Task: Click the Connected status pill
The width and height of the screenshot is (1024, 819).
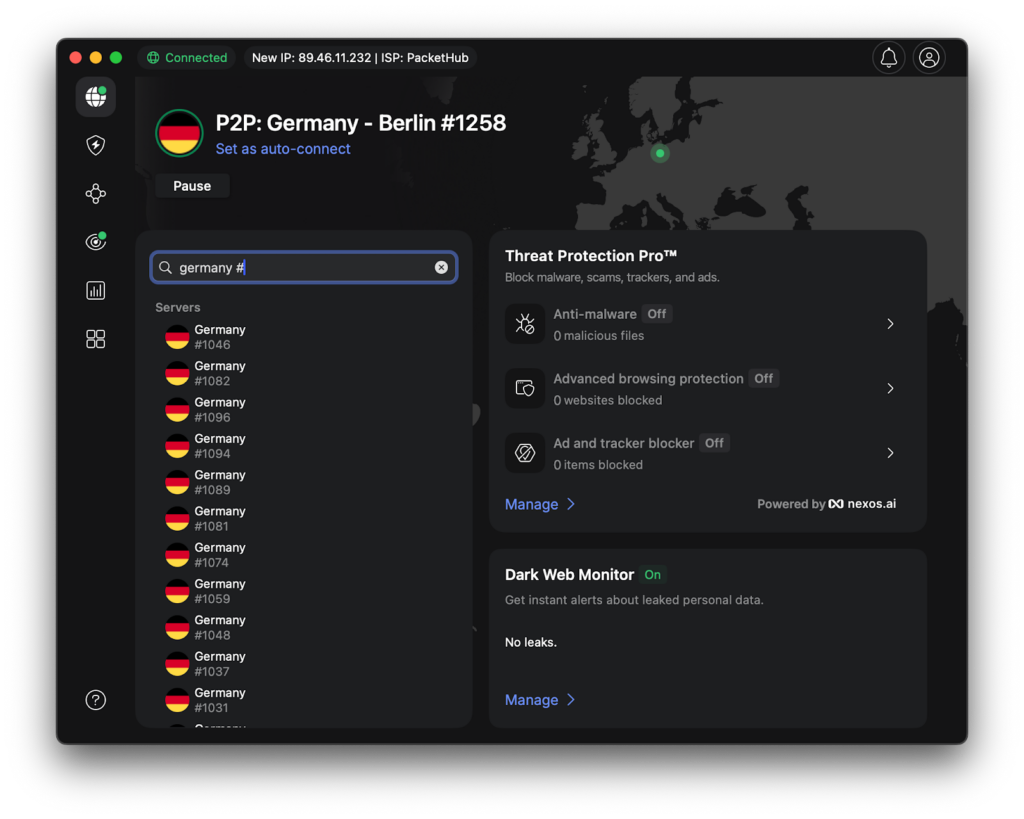Action: click(x=187, y=57)
